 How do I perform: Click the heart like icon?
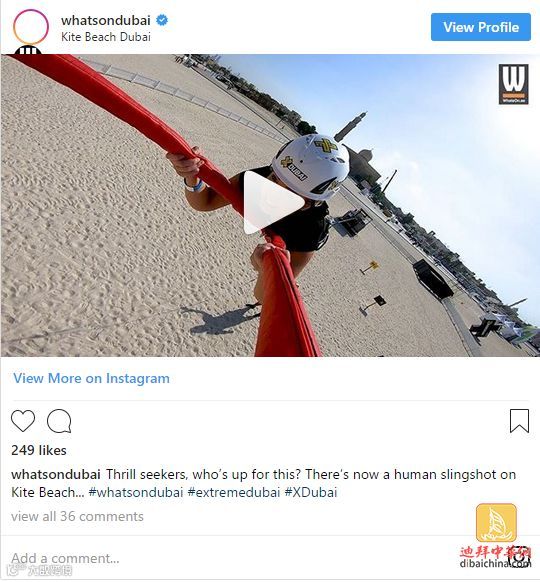tap(23, 421)
